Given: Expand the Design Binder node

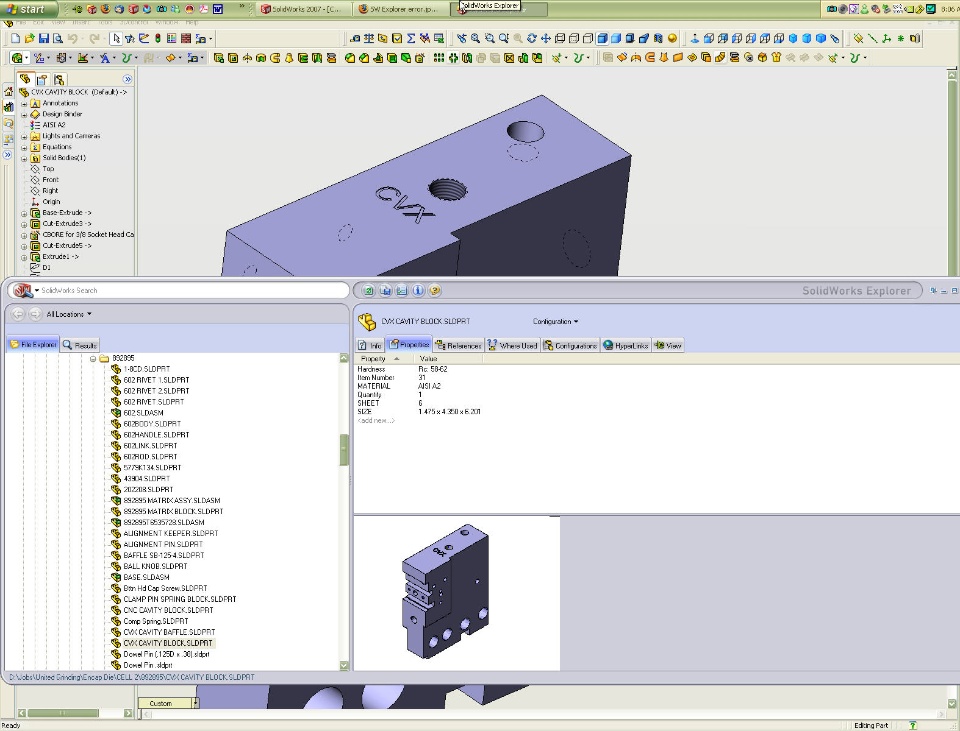Looking at the screenshot, I should (x=24, y=114).
